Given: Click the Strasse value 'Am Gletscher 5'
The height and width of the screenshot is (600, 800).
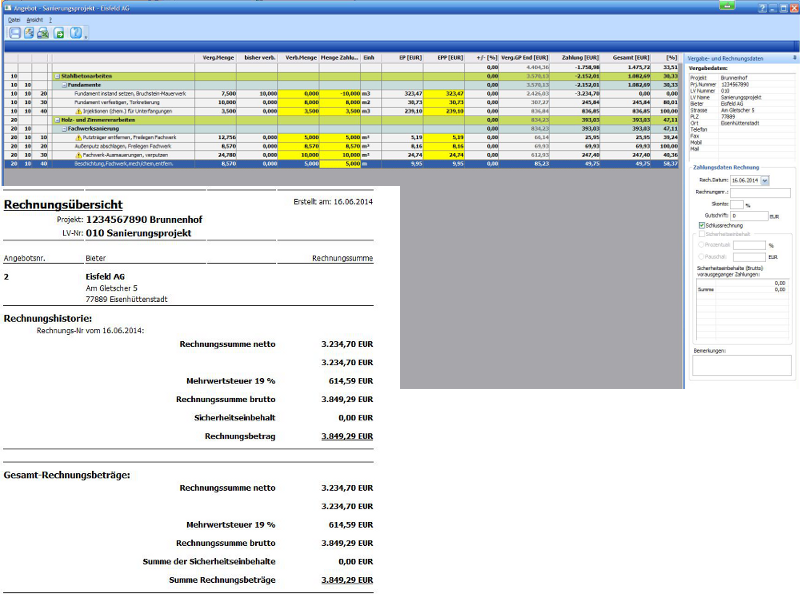Looking at the screenshot, I should pyautogui.click(x=737, y=110).
